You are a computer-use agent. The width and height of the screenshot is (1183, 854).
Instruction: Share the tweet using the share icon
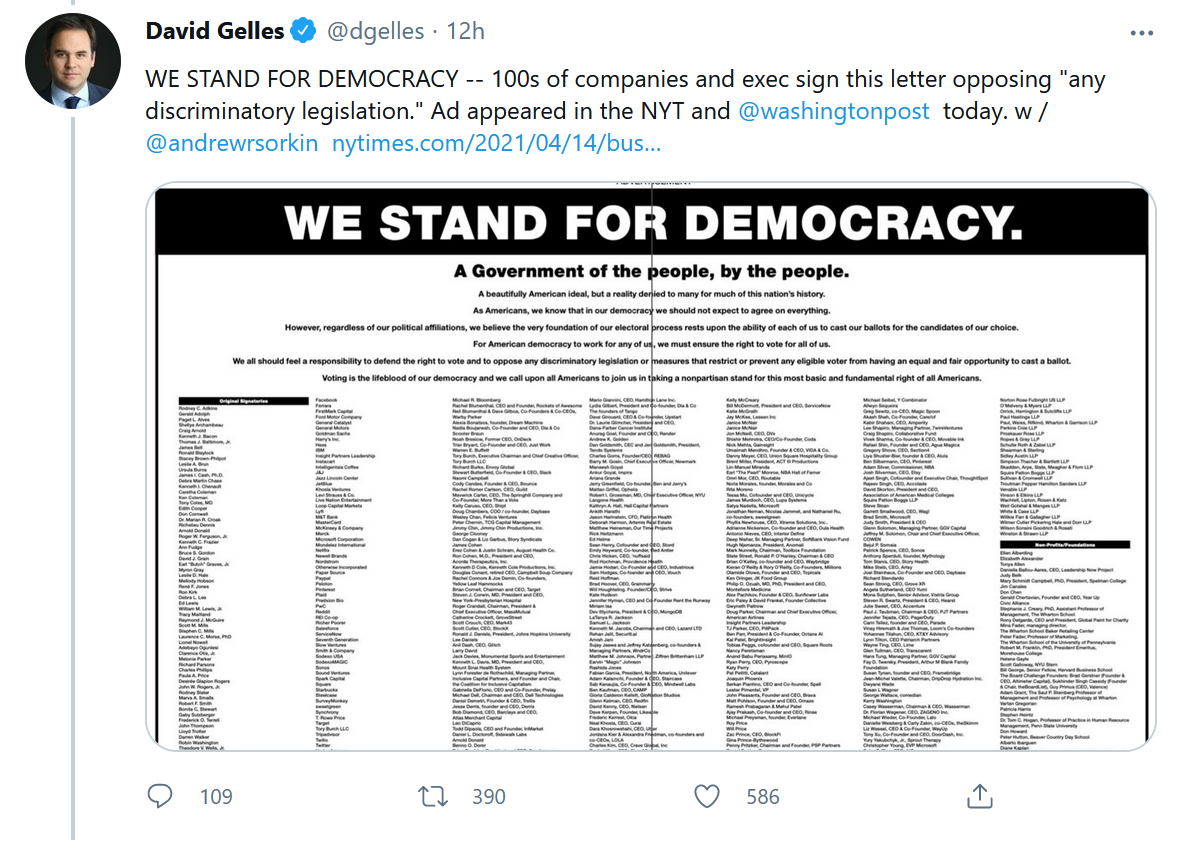(x=980, y=796)
